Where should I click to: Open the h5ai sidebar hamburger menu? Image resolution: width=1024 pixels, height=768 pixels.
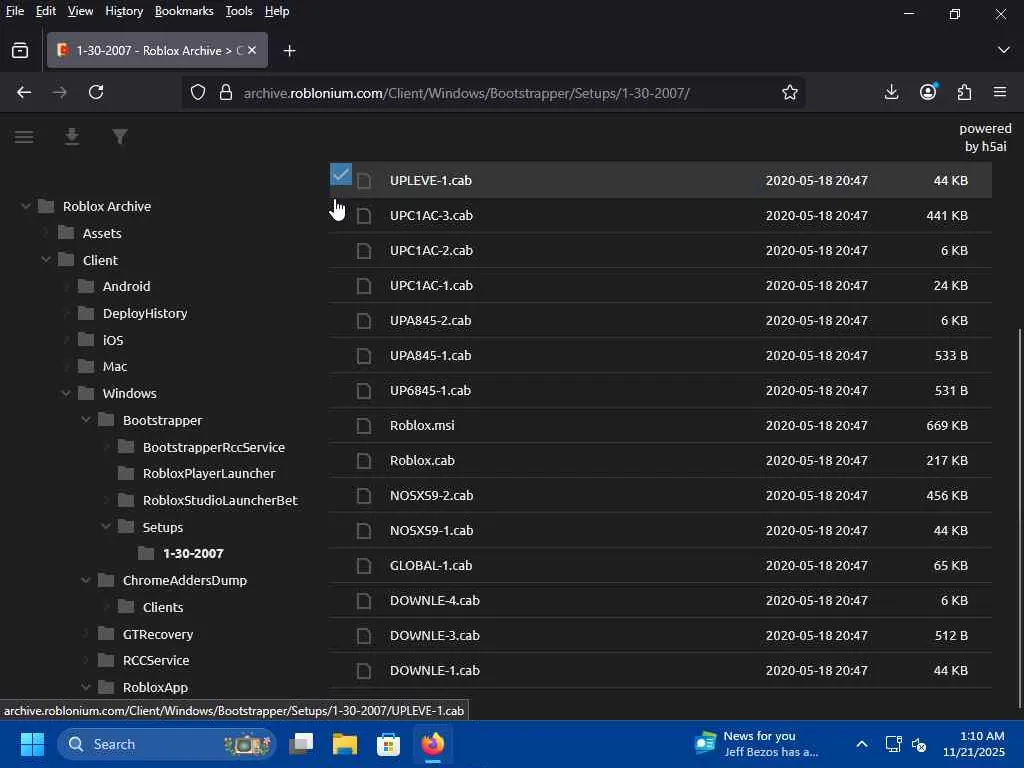click(24, 137)
